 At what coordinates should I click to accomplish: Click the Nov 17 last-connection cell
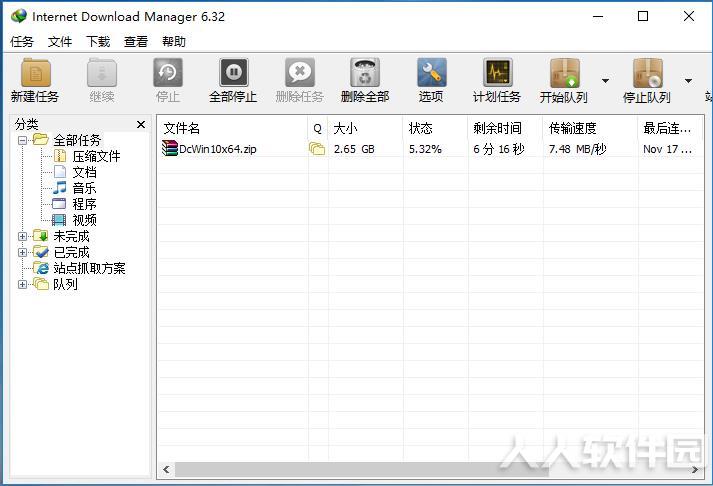point(667,149)
